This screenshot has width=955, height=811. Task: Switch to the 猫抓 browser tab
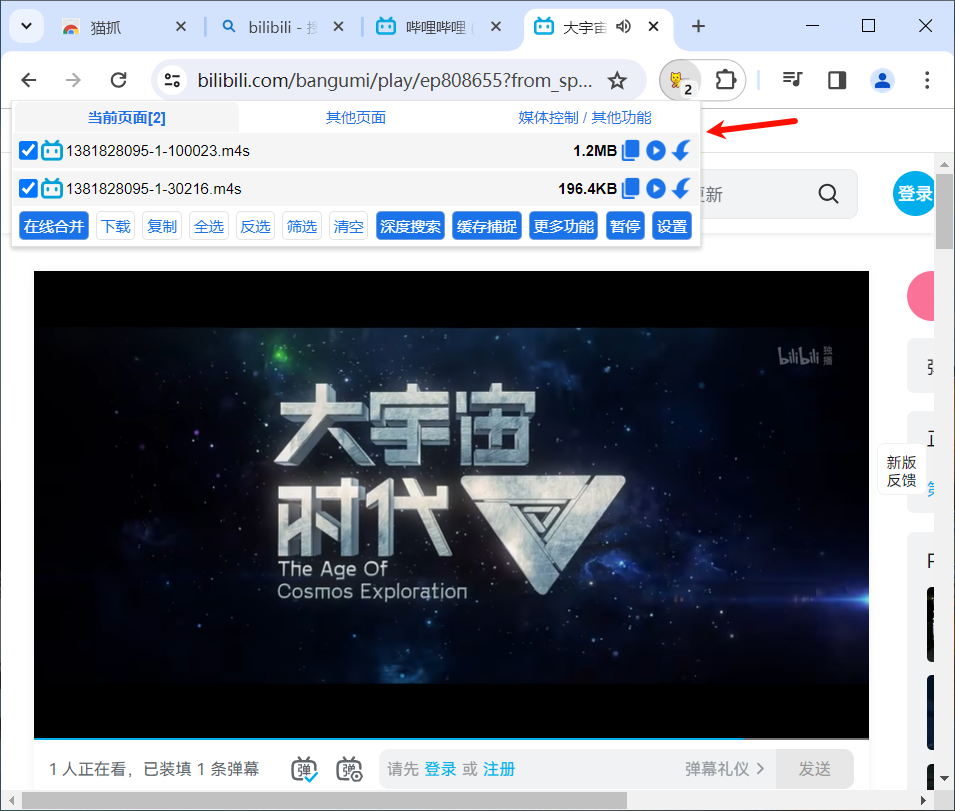[x=116, y=27]
